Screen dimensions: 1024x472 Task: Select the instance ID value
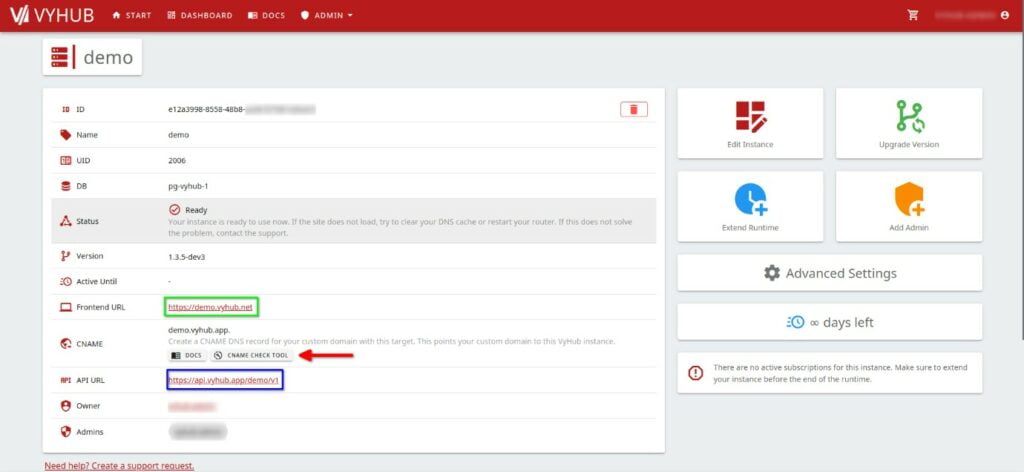(242, 110)
